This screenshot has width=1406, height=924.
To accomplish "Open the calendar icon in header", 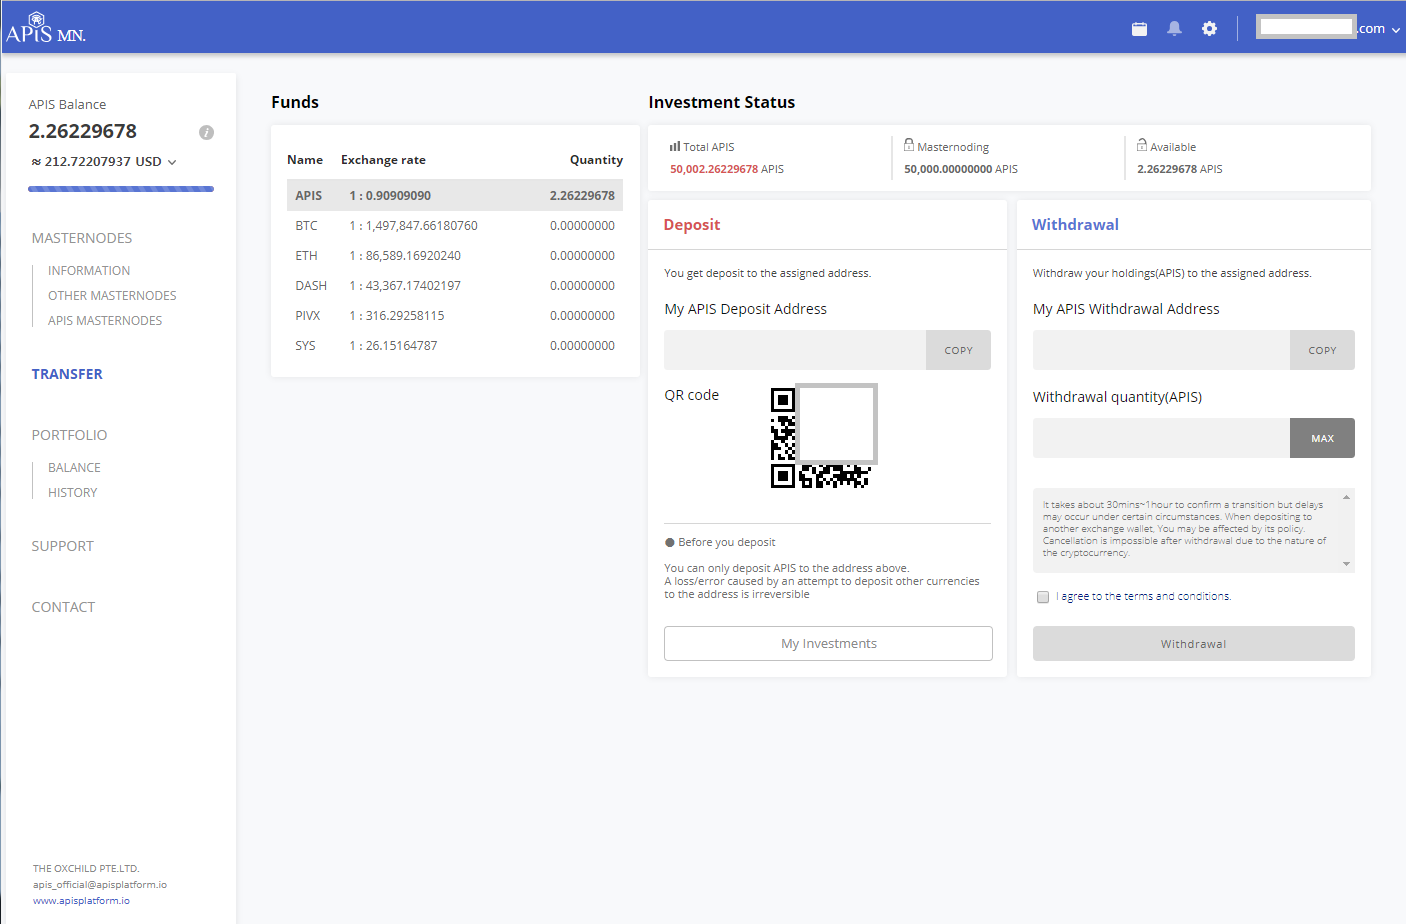I will 1139,29.
